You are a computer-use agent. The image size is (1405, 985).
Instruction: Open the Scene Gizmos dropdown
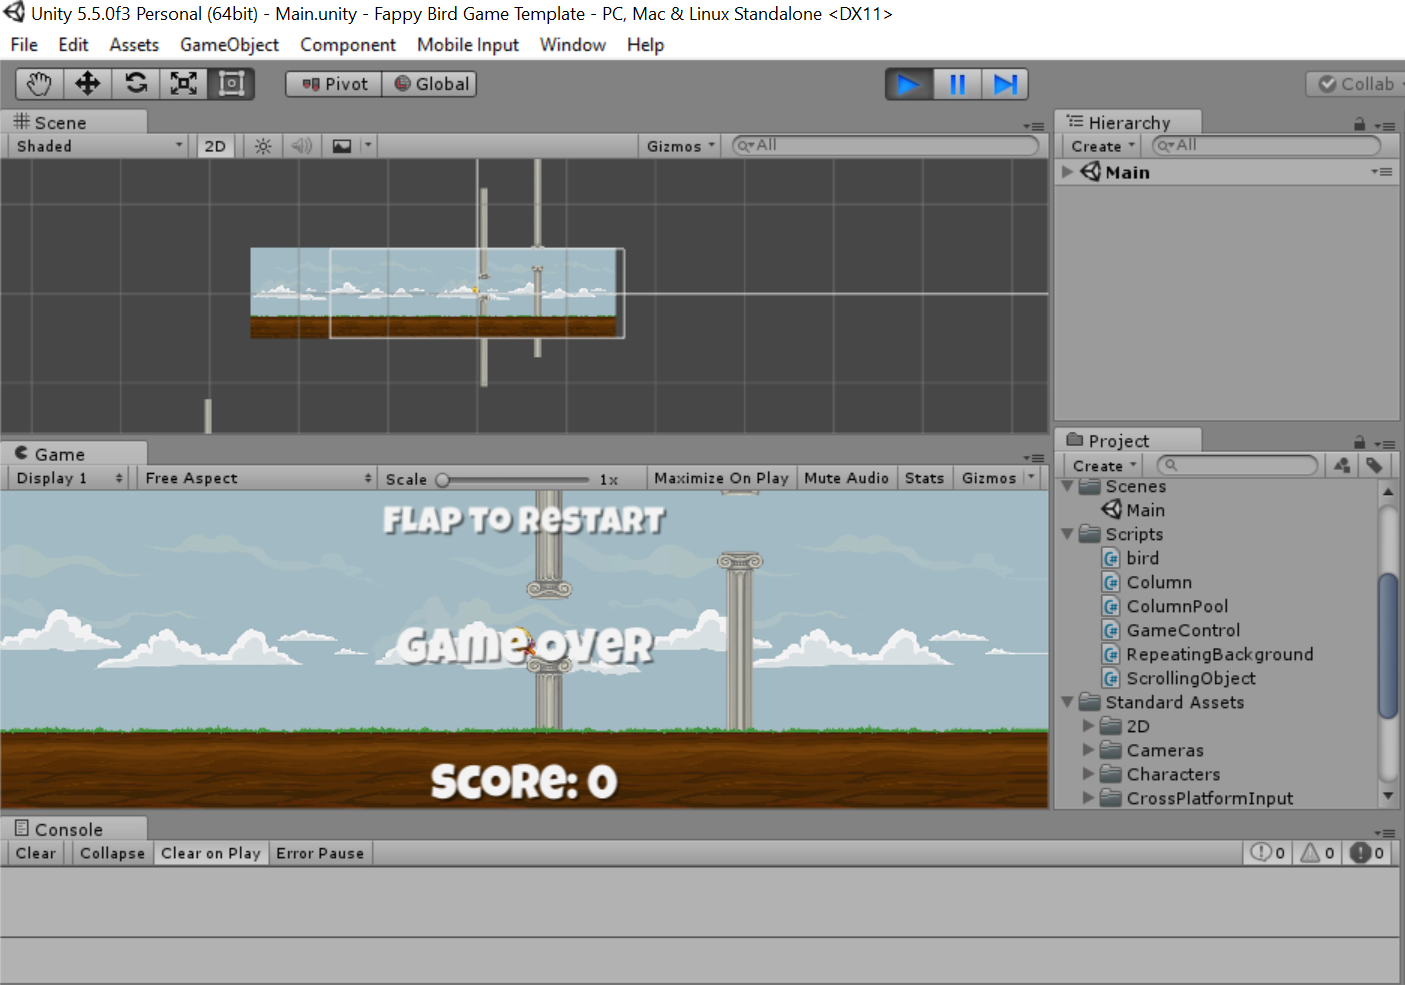pyautogui.click(x=680, y=146)
